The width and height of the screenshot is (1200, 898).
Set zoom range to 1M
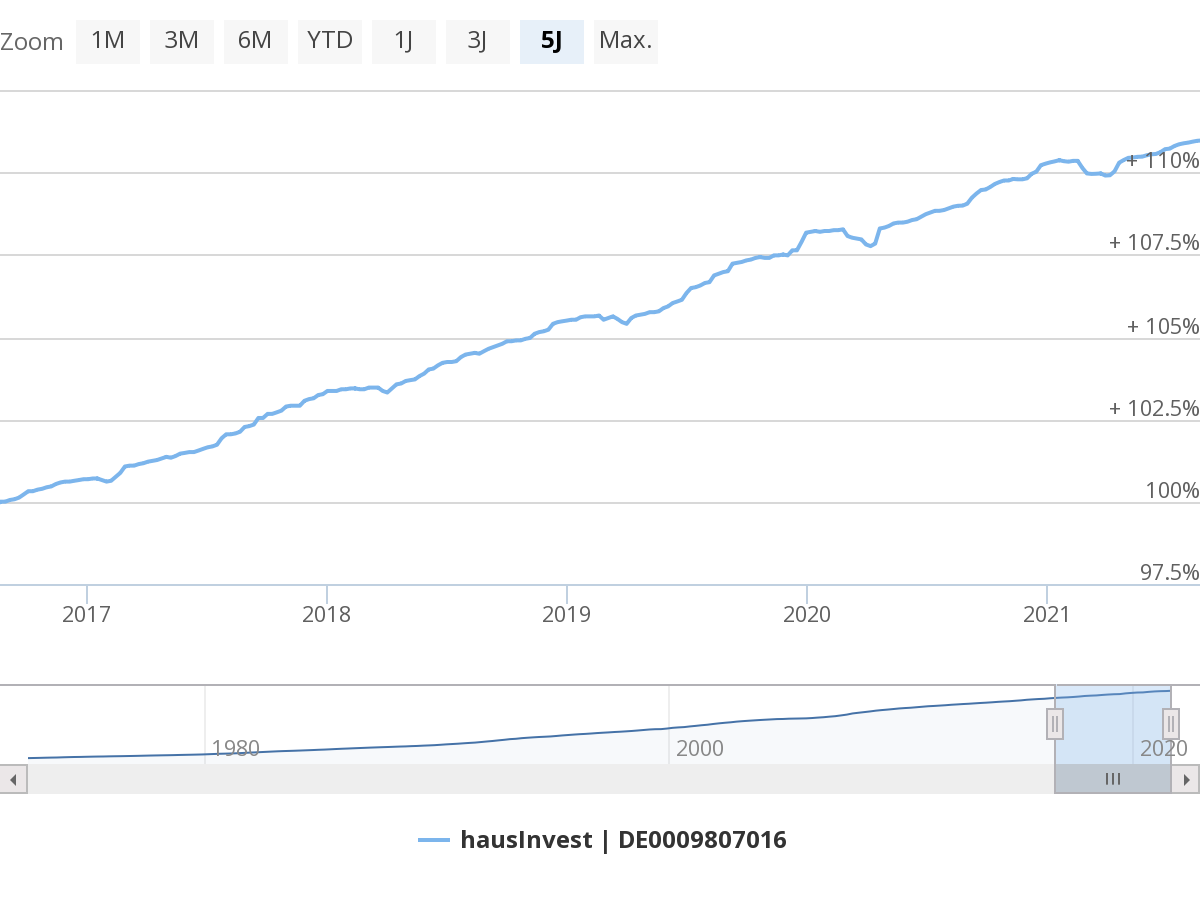(x=108, y=41)
